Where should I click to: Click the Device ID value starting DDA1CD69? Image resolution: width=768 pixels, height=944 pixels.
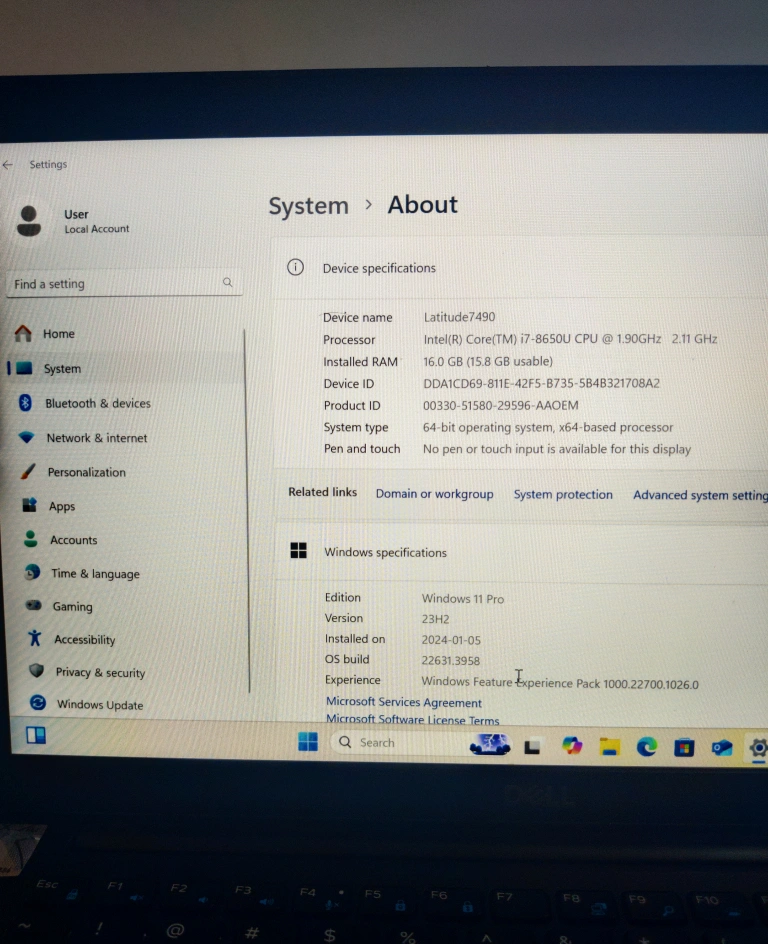coord(542,383)
